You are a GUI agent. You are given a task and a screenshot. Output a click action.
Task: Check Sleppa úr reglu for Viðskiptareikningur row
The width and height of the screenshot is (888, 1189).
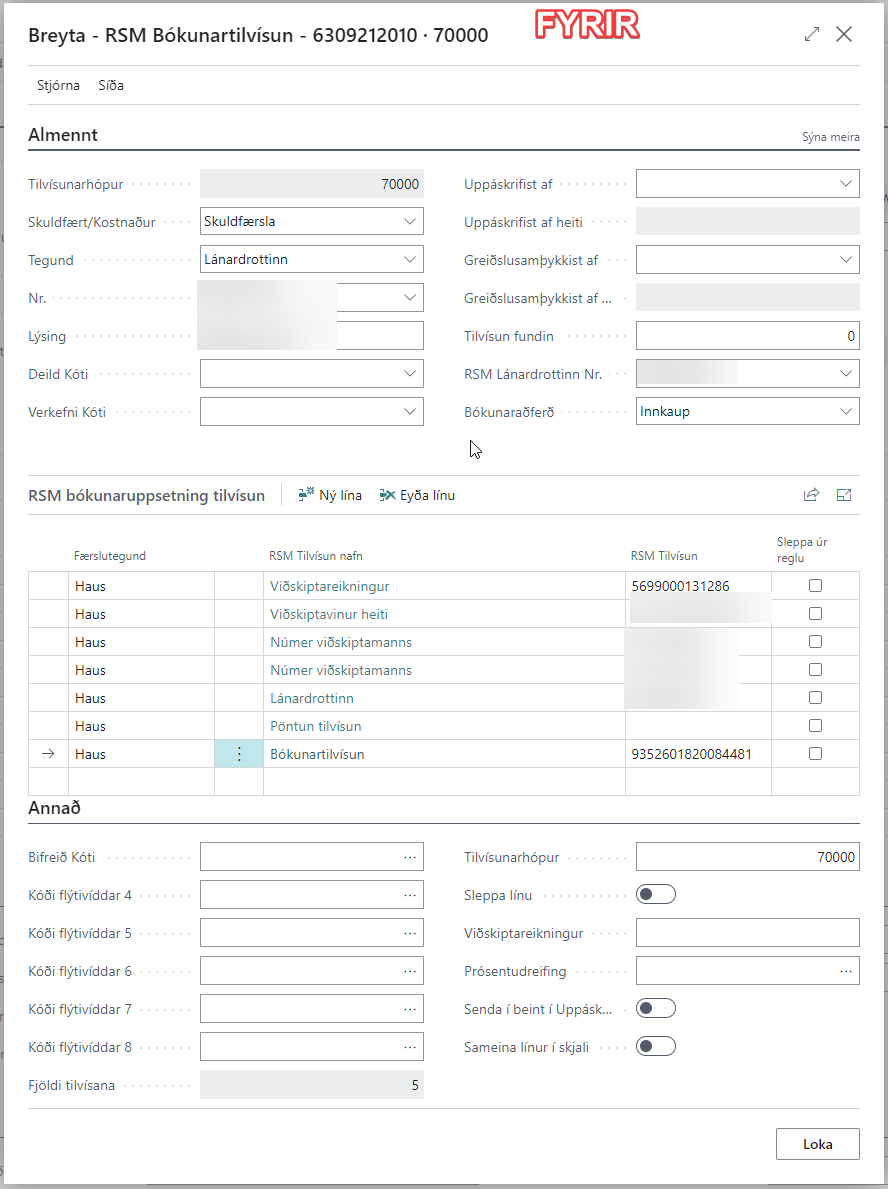click(x=815, y=586)
